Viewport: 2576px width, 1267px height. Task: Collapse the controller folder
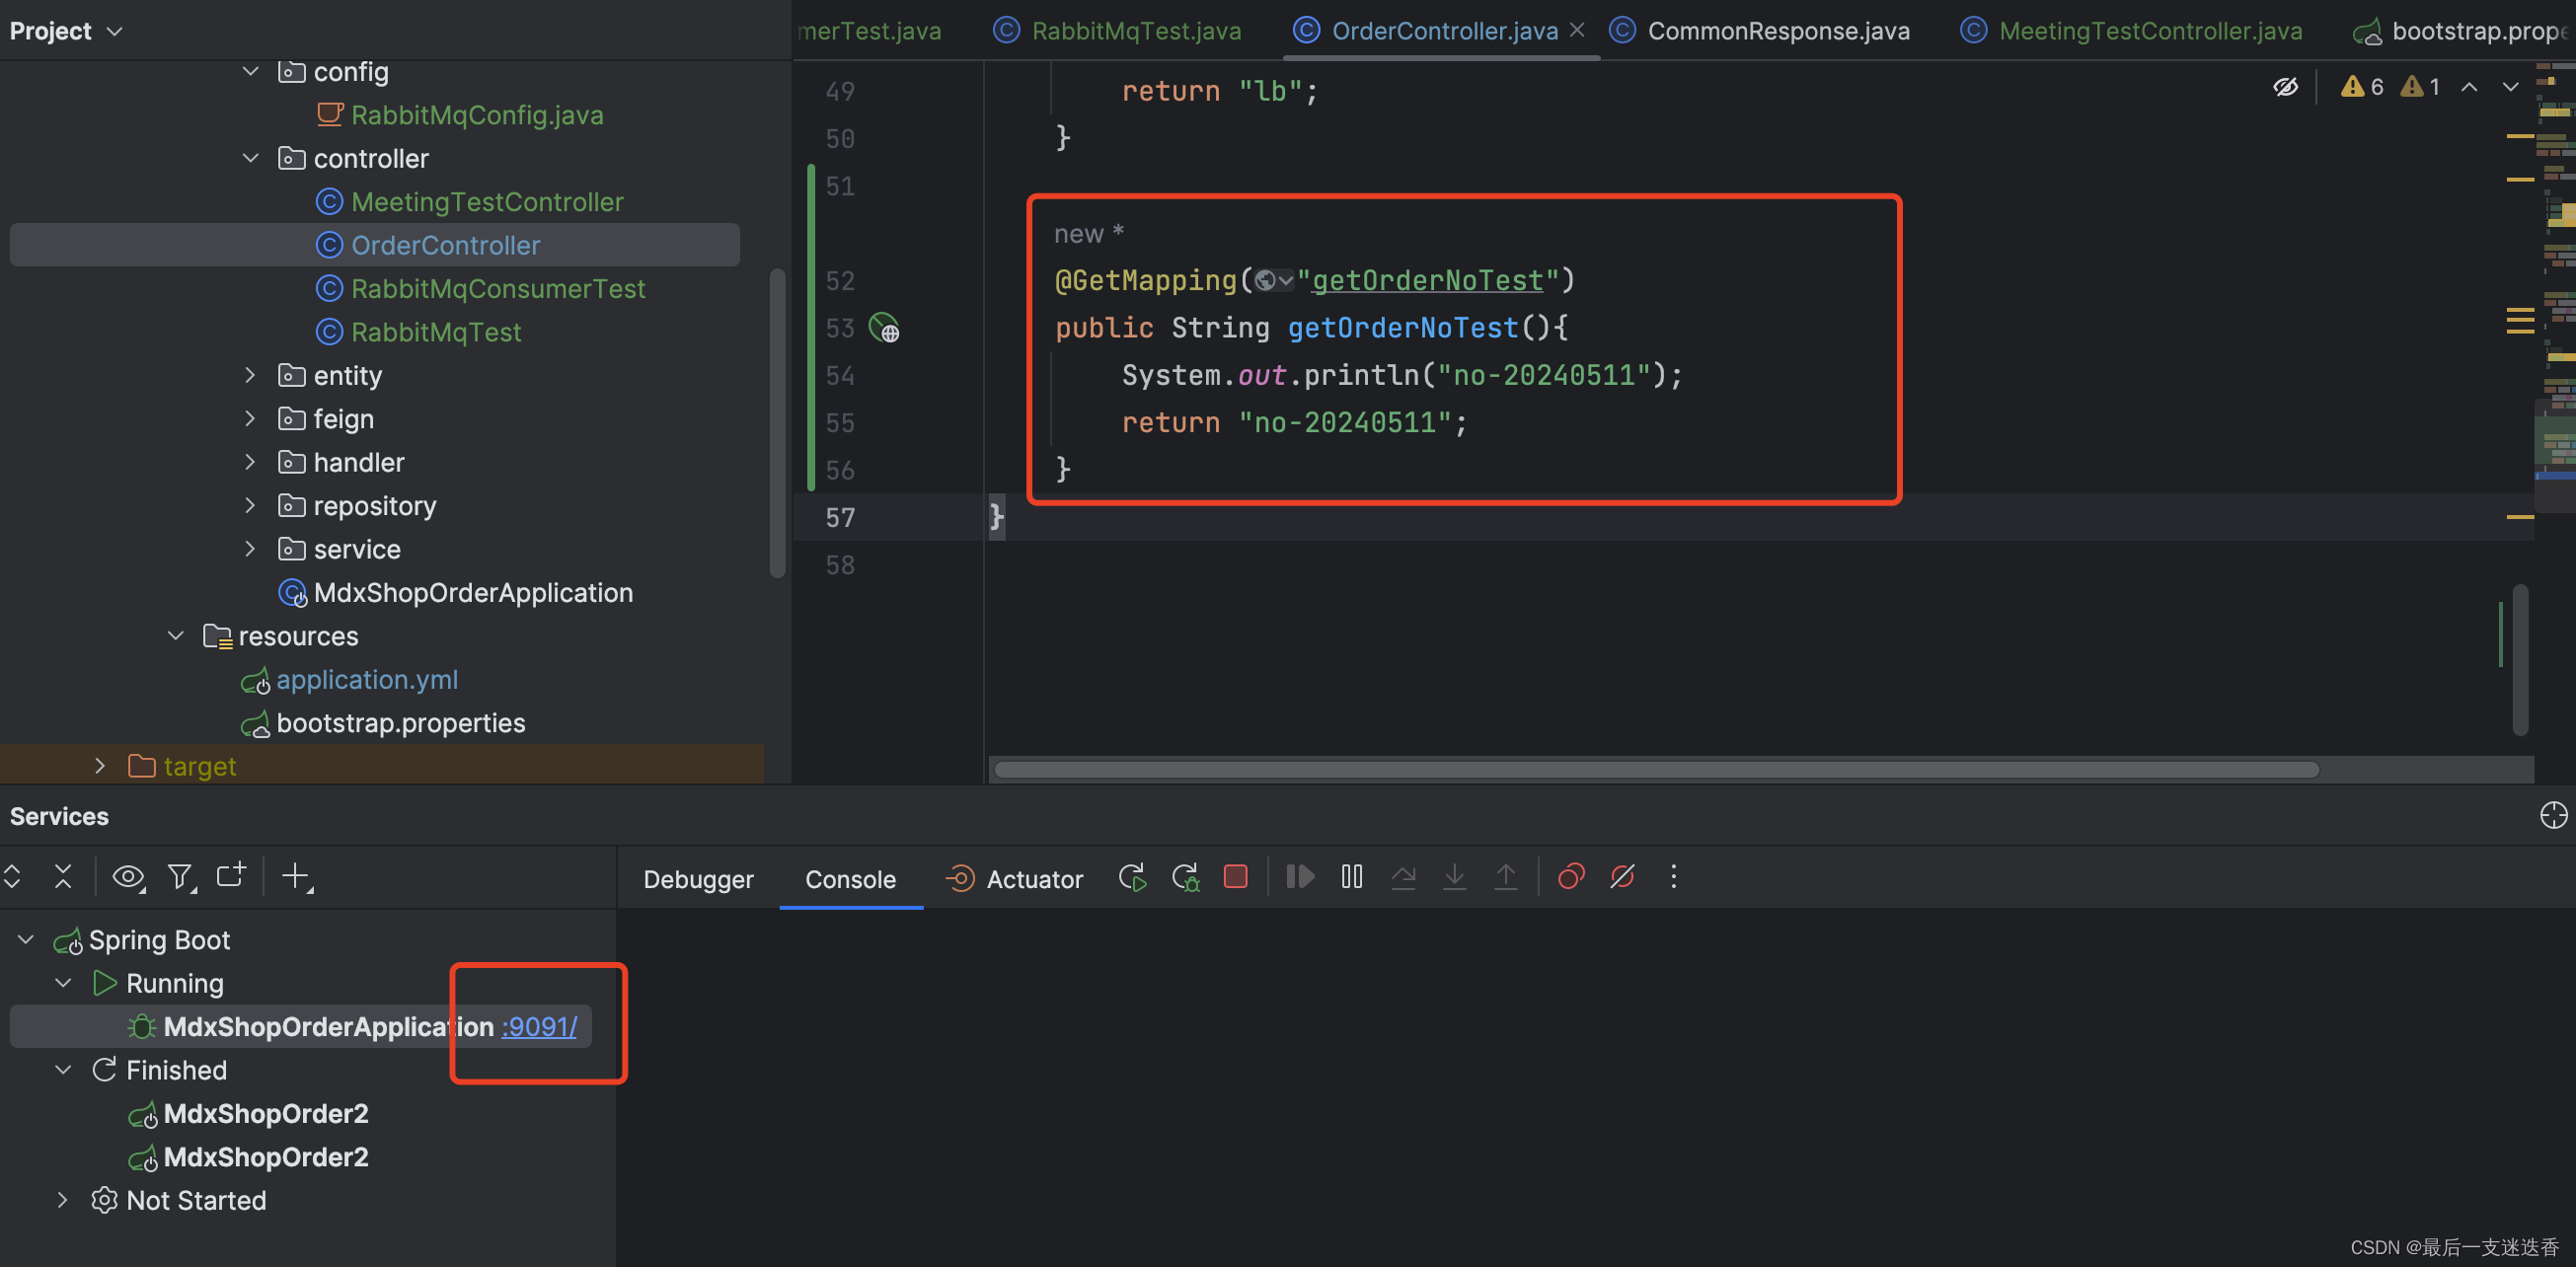250,158
